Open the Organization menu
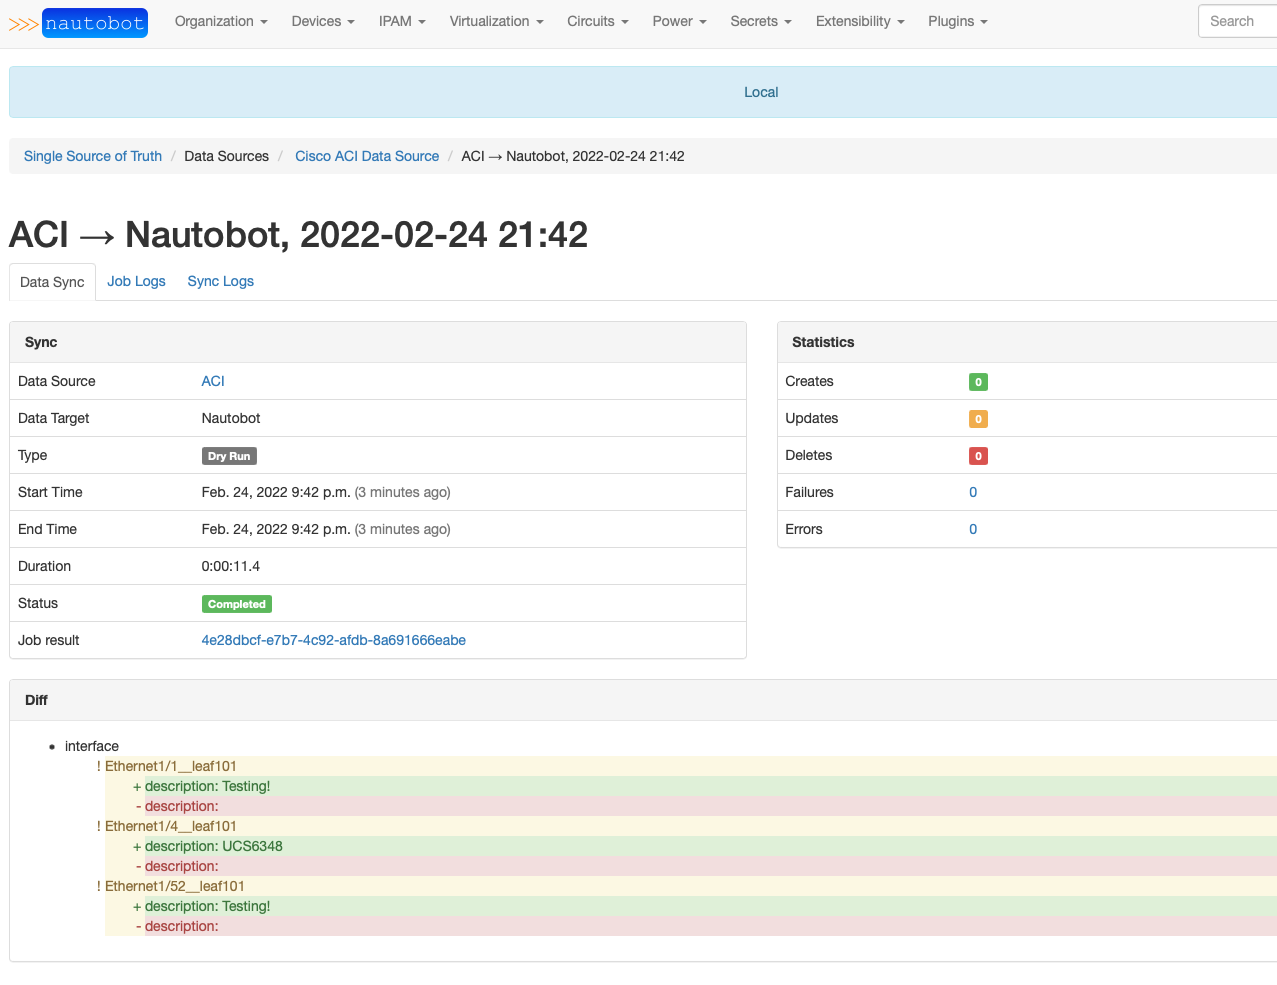The height and width of the screenshot is (985, 1277). (221, 21)
